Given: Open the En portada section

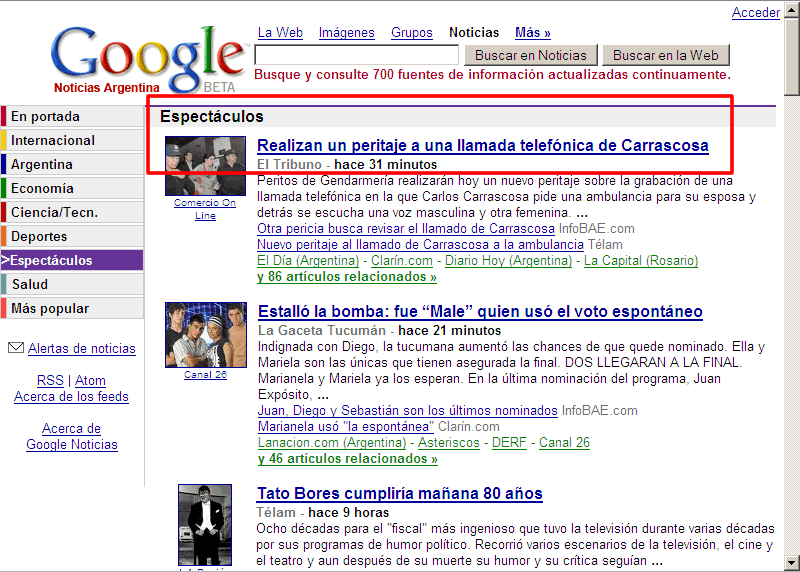Looking at the screenshot, I should pyautogui.click(x=72, y=116).
